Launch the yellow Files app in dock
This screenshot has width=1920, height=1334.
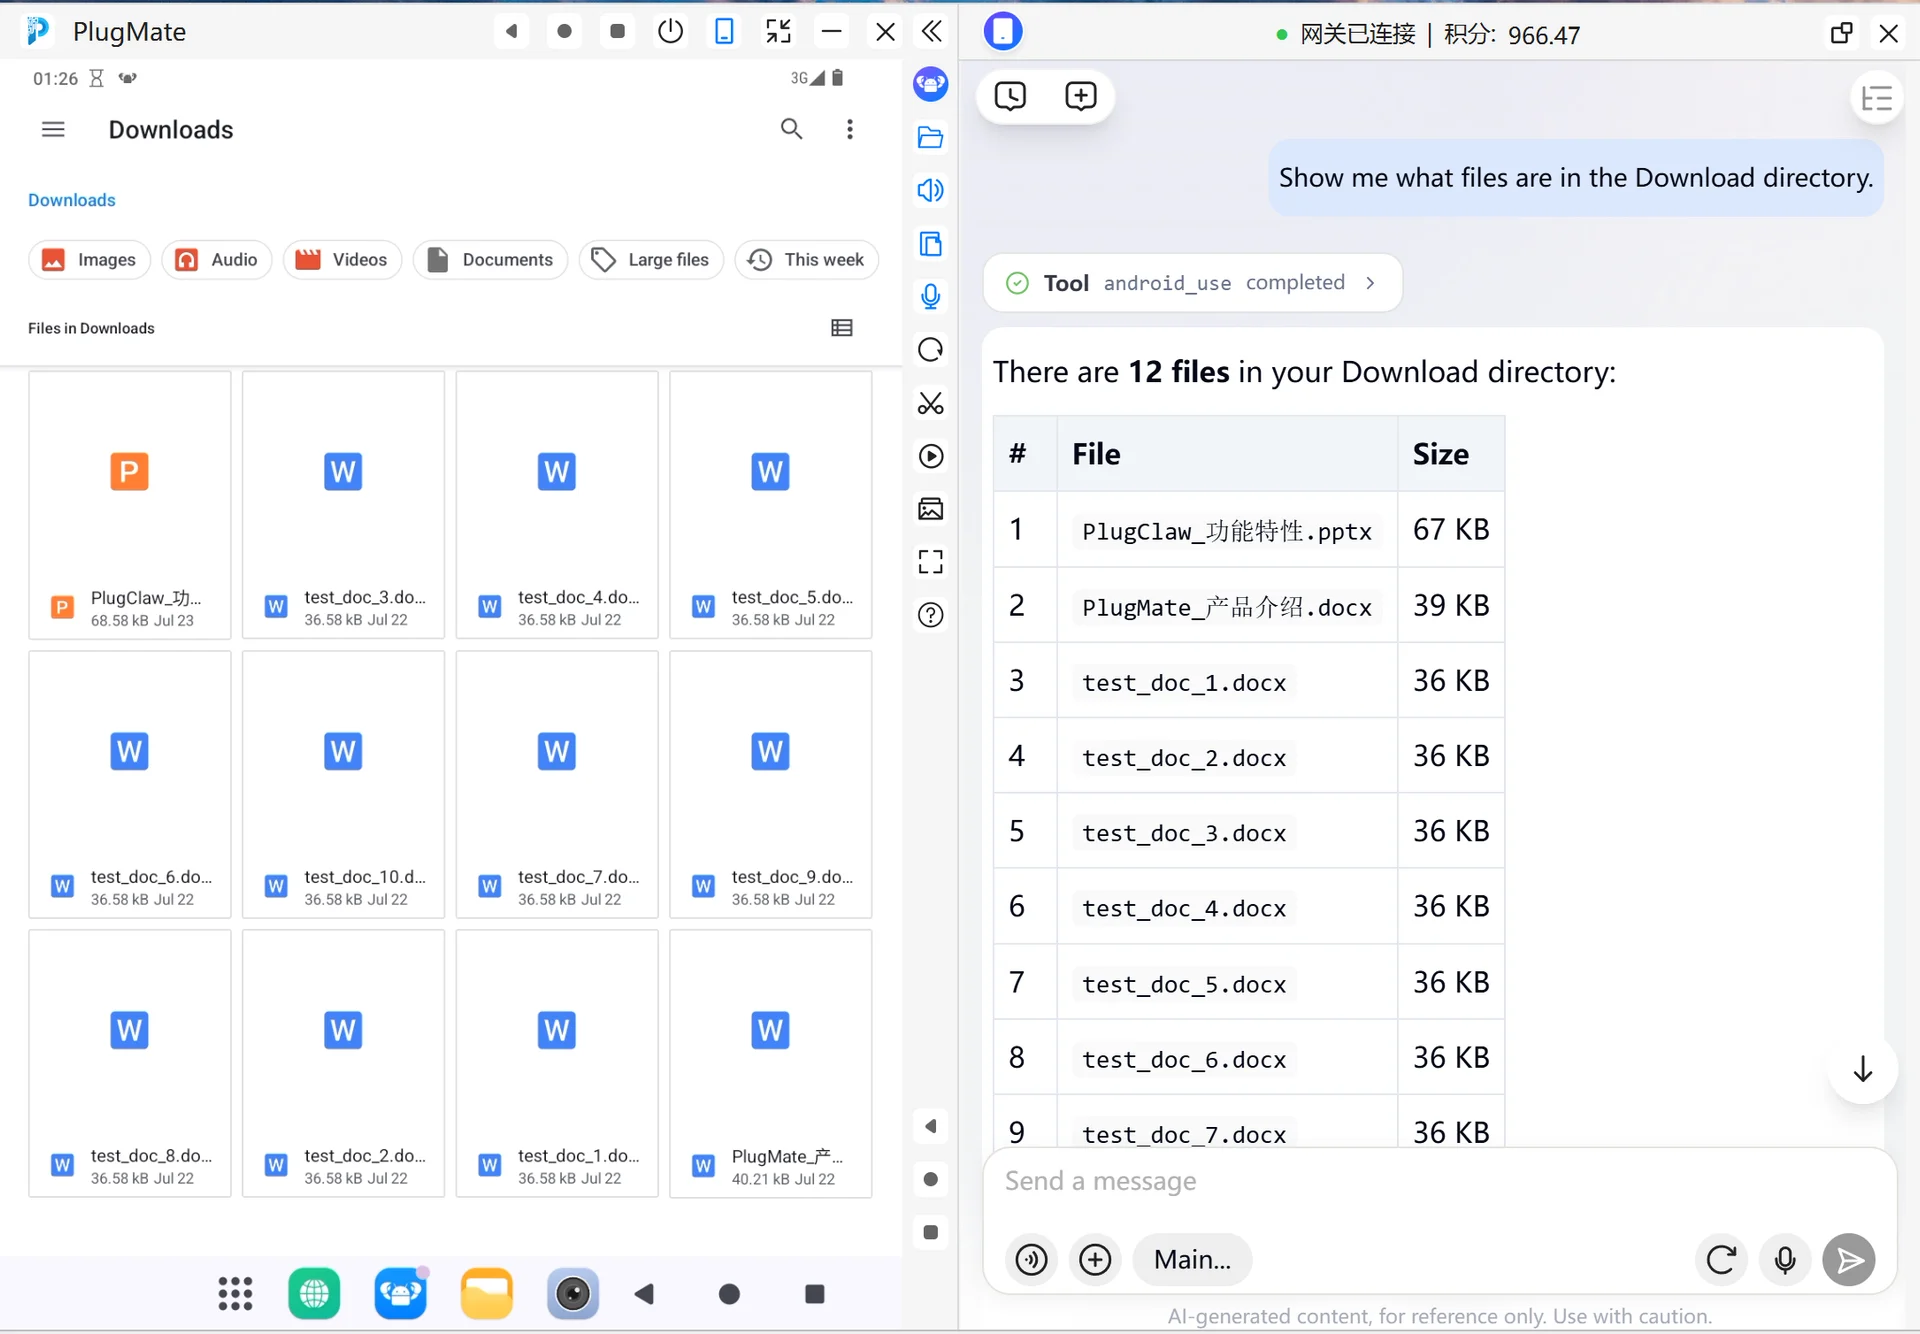(x=487, y=1294)
